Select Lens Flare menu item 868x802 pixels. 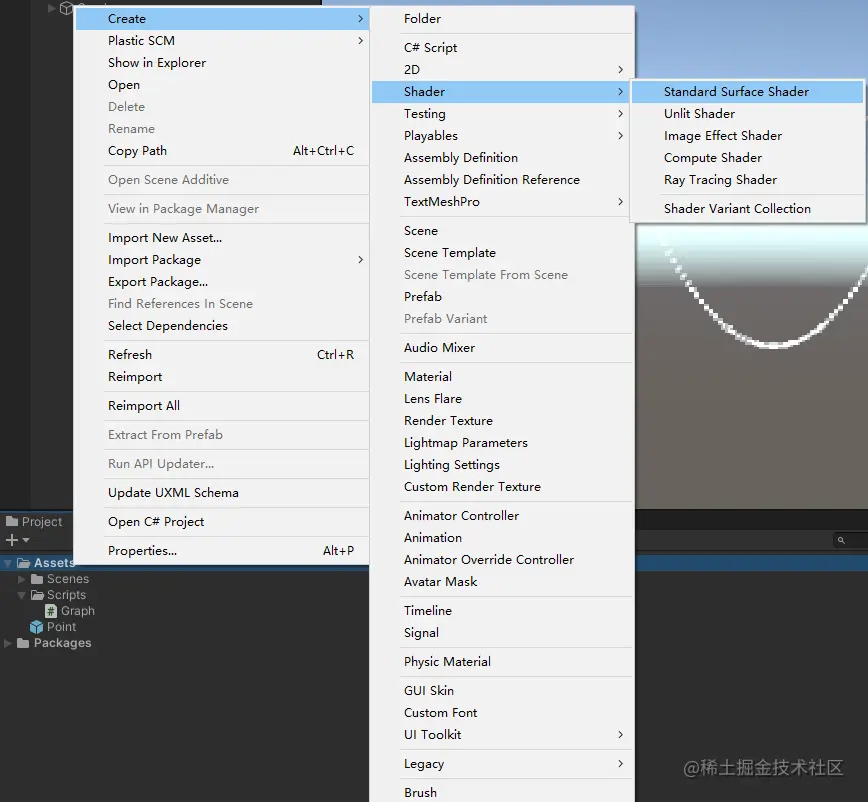[x=503, y=399]
